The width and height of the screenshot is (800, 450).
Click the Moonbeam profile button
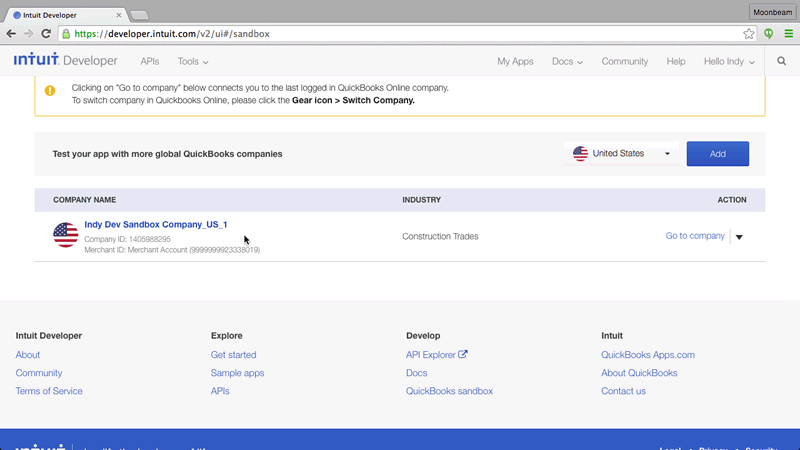pos(772,12)
